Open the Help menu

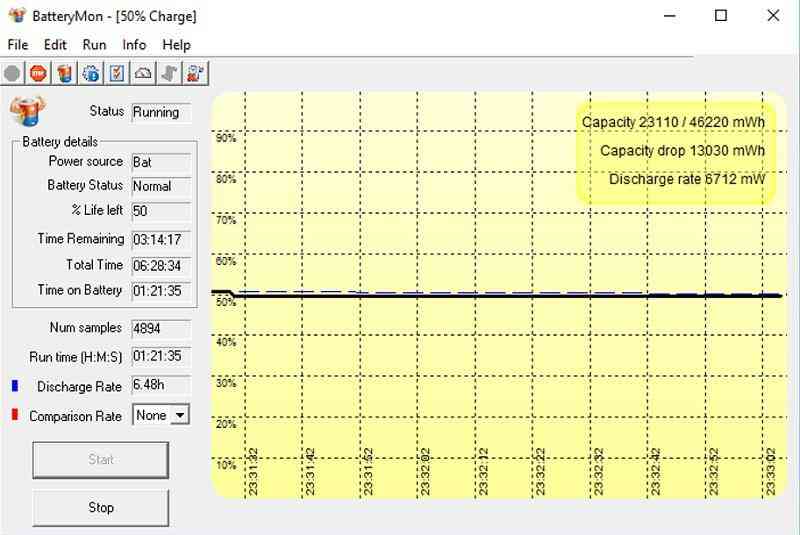point(177,45)
